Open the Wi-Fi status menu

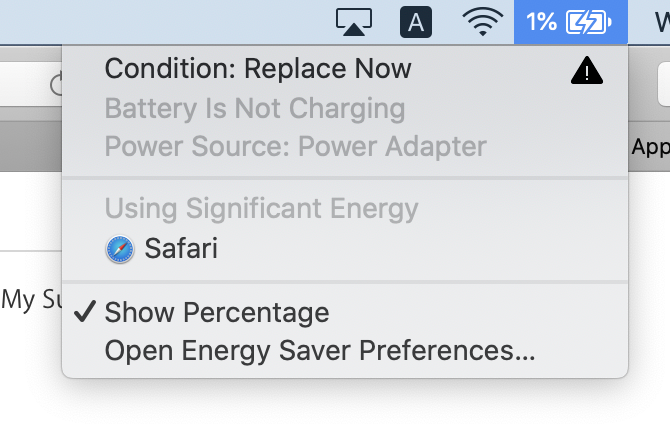tap(482, 22)
